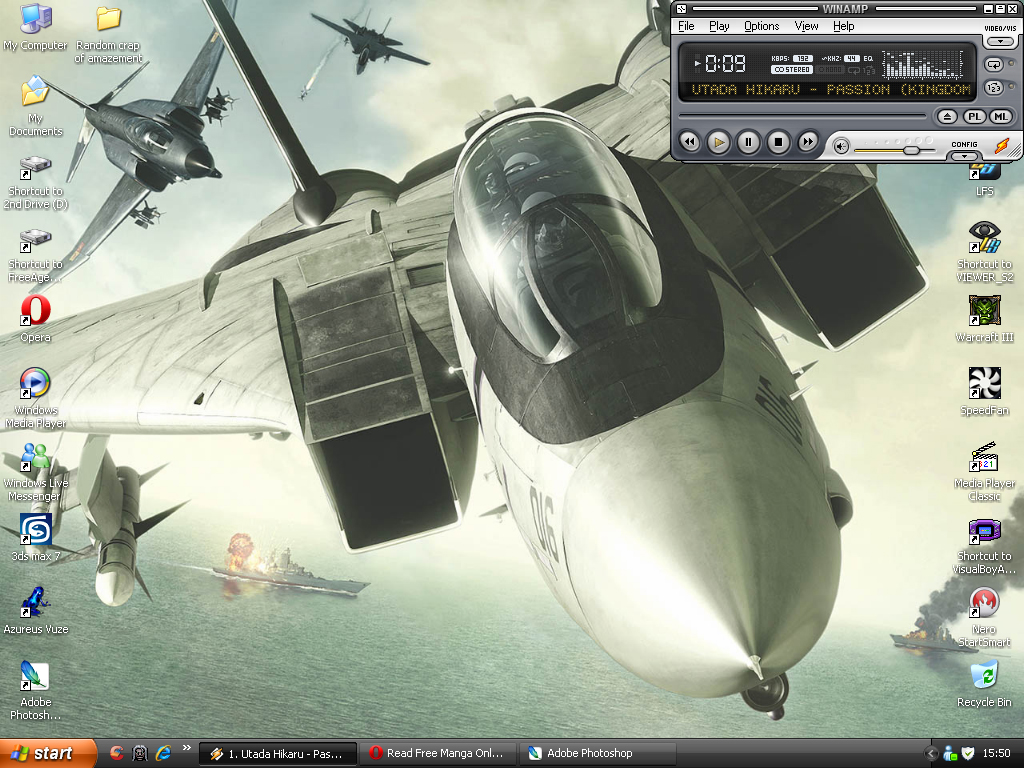Open the Winamp Play menu
1024x768 pixels.
click(x=719, y=26)
